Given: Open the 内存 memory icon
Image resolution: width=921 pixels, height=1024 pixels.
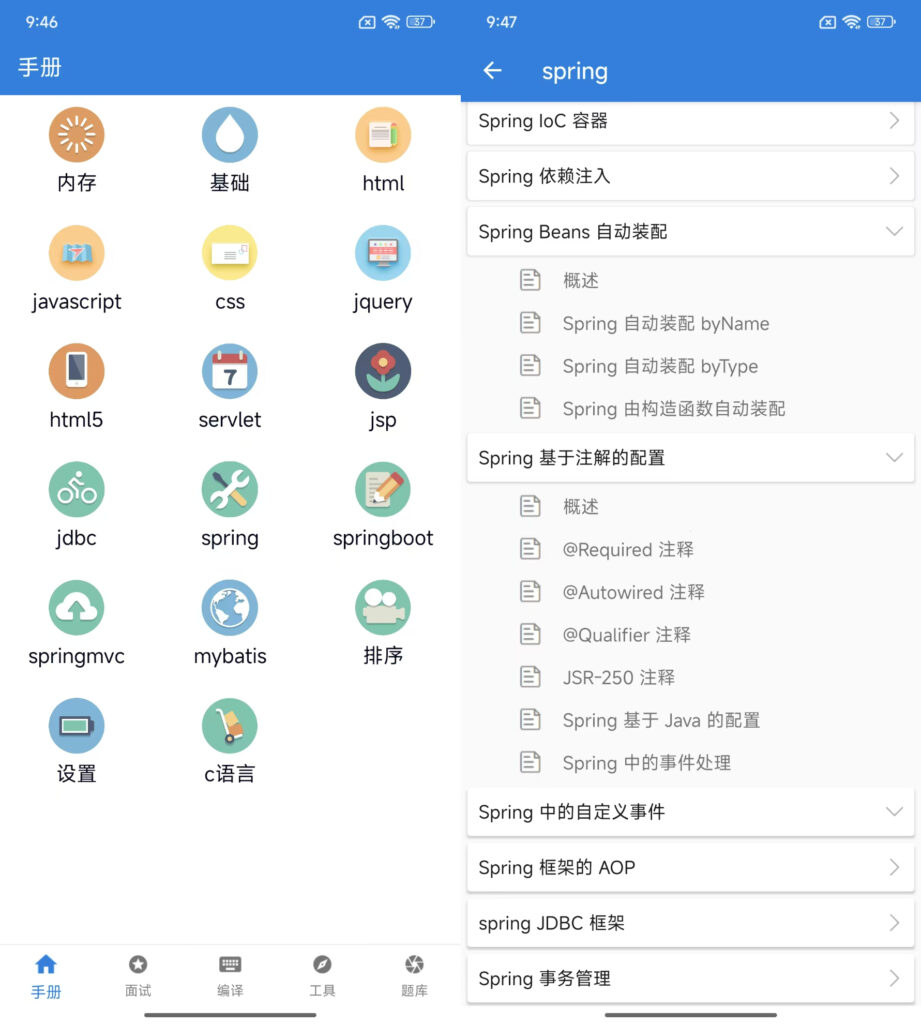Looking at the screenshot, I should [x=76, y=135].
